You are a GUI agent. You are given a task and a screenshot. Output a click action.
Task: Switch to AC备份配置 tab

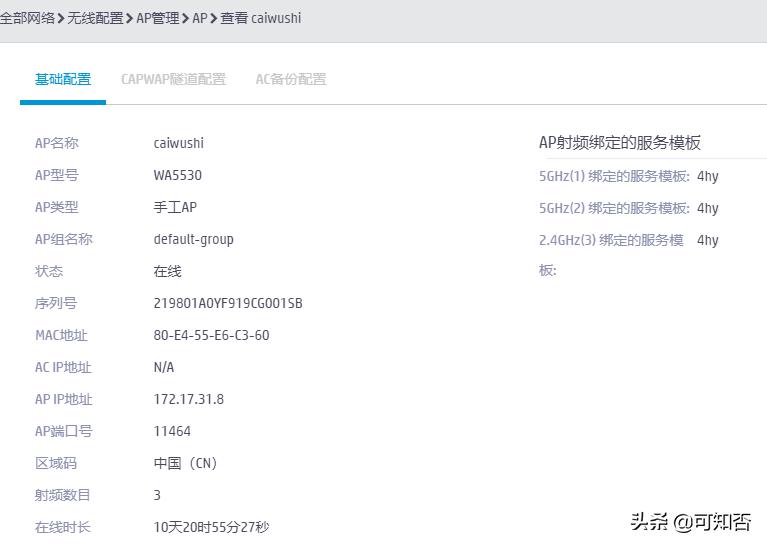point(291,79)
